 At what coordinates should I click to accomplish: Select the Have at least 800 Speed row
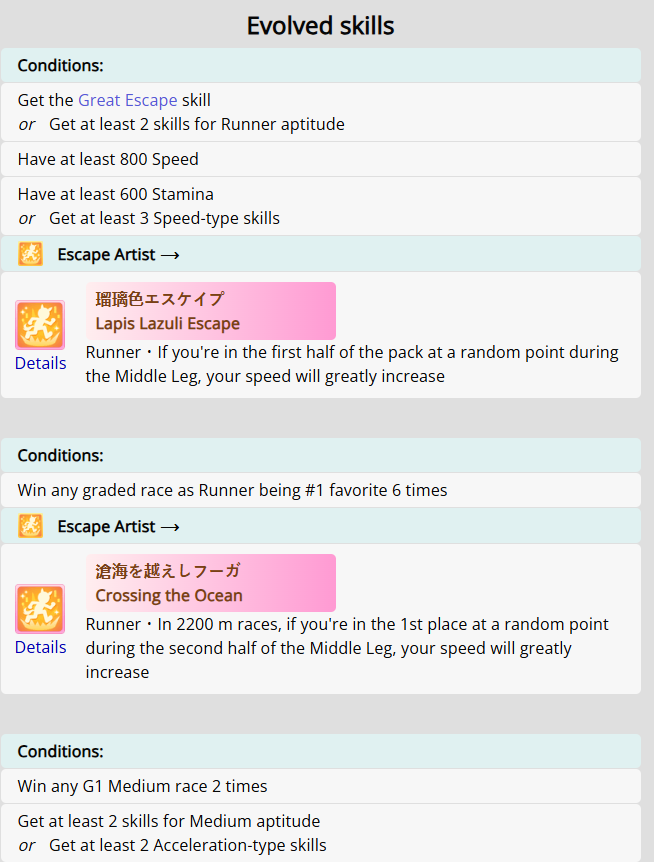(x=321, y=159)
